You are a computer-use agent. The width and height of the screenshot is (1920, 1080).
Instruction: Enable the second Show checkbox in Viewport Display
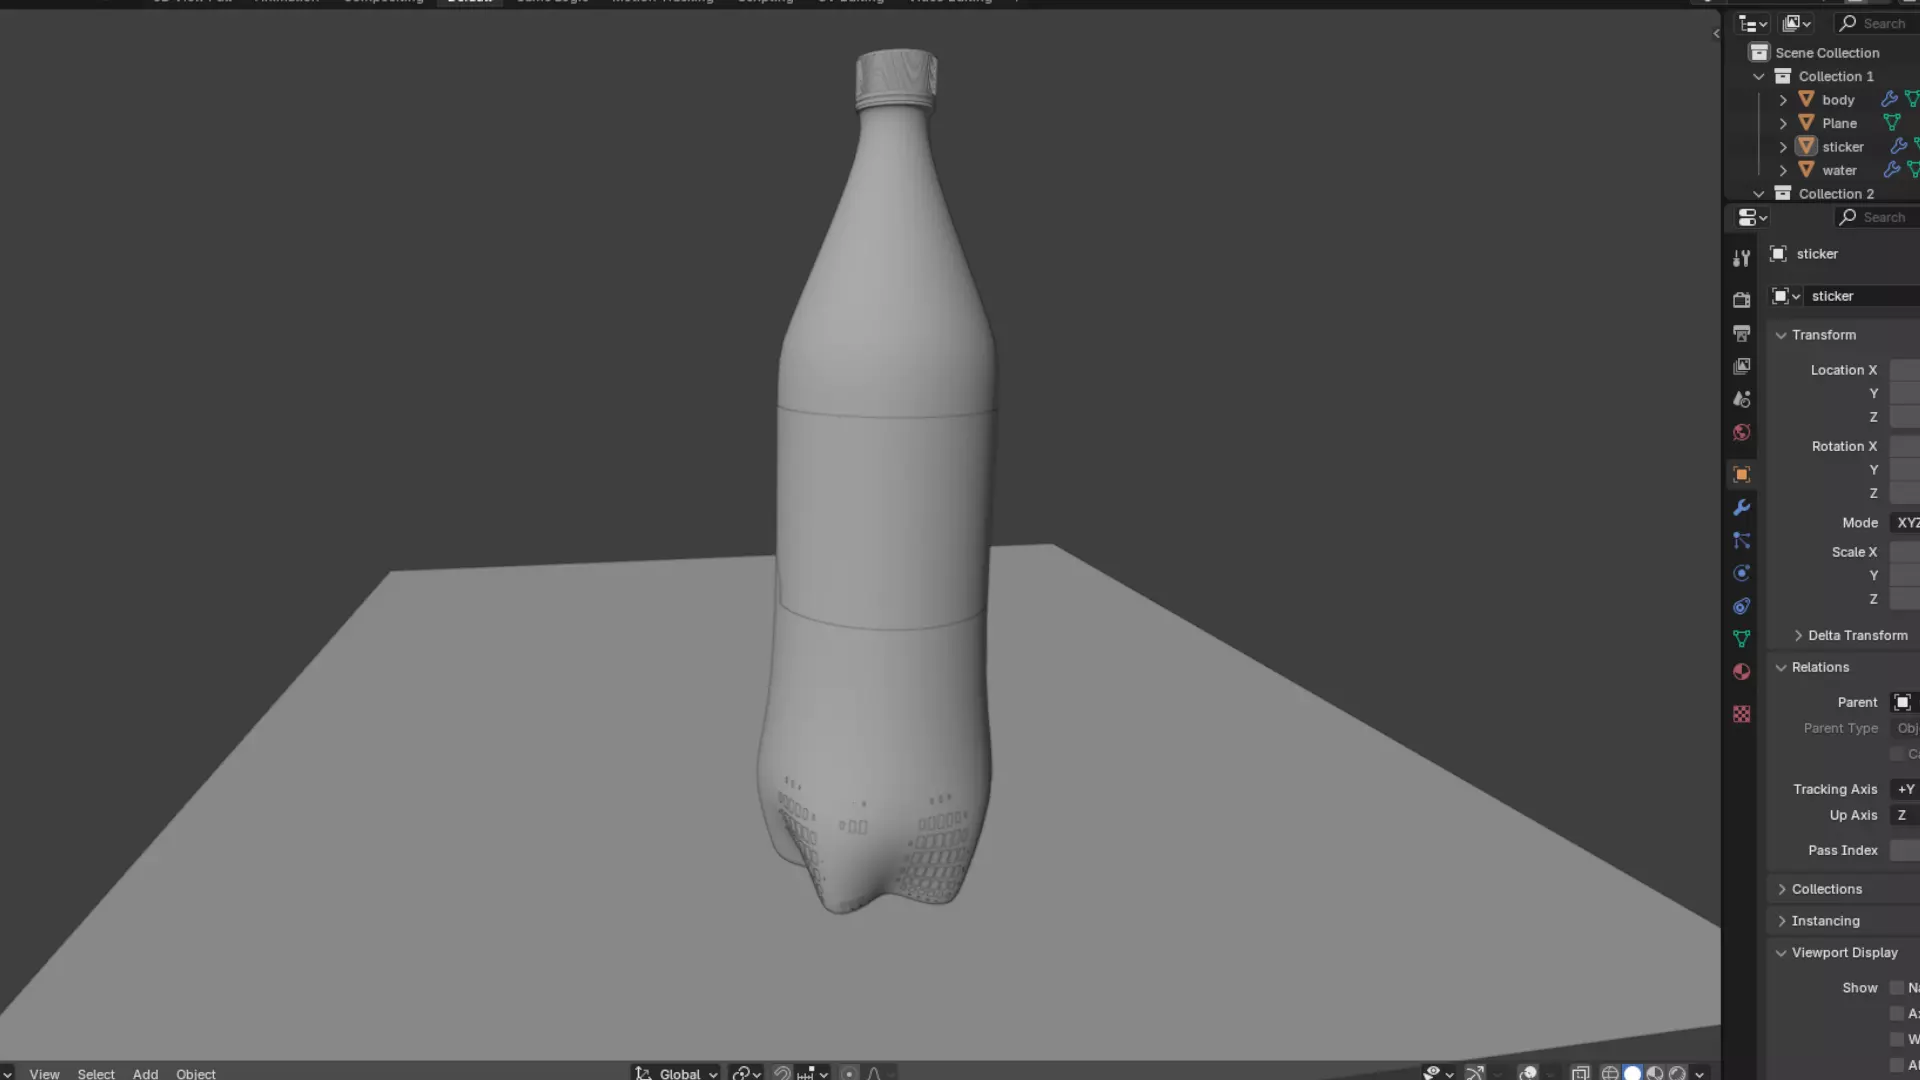1897,1013
